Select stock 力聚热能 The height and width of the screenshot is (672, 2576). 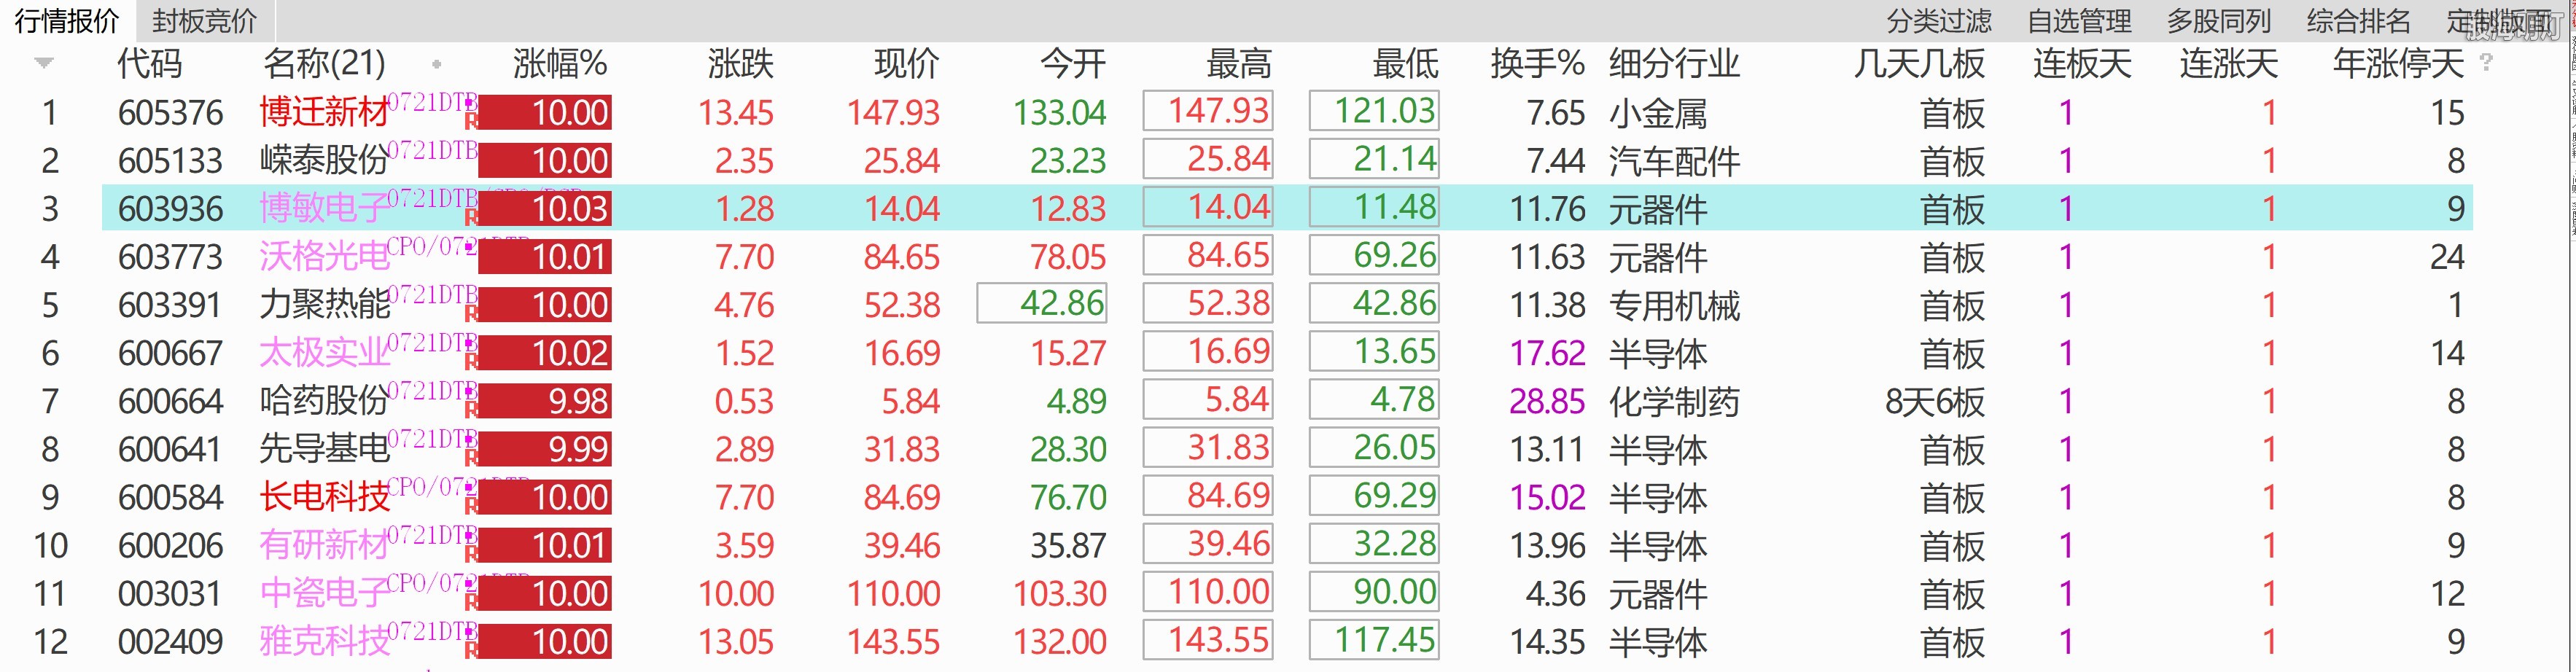tap(324, 304)
